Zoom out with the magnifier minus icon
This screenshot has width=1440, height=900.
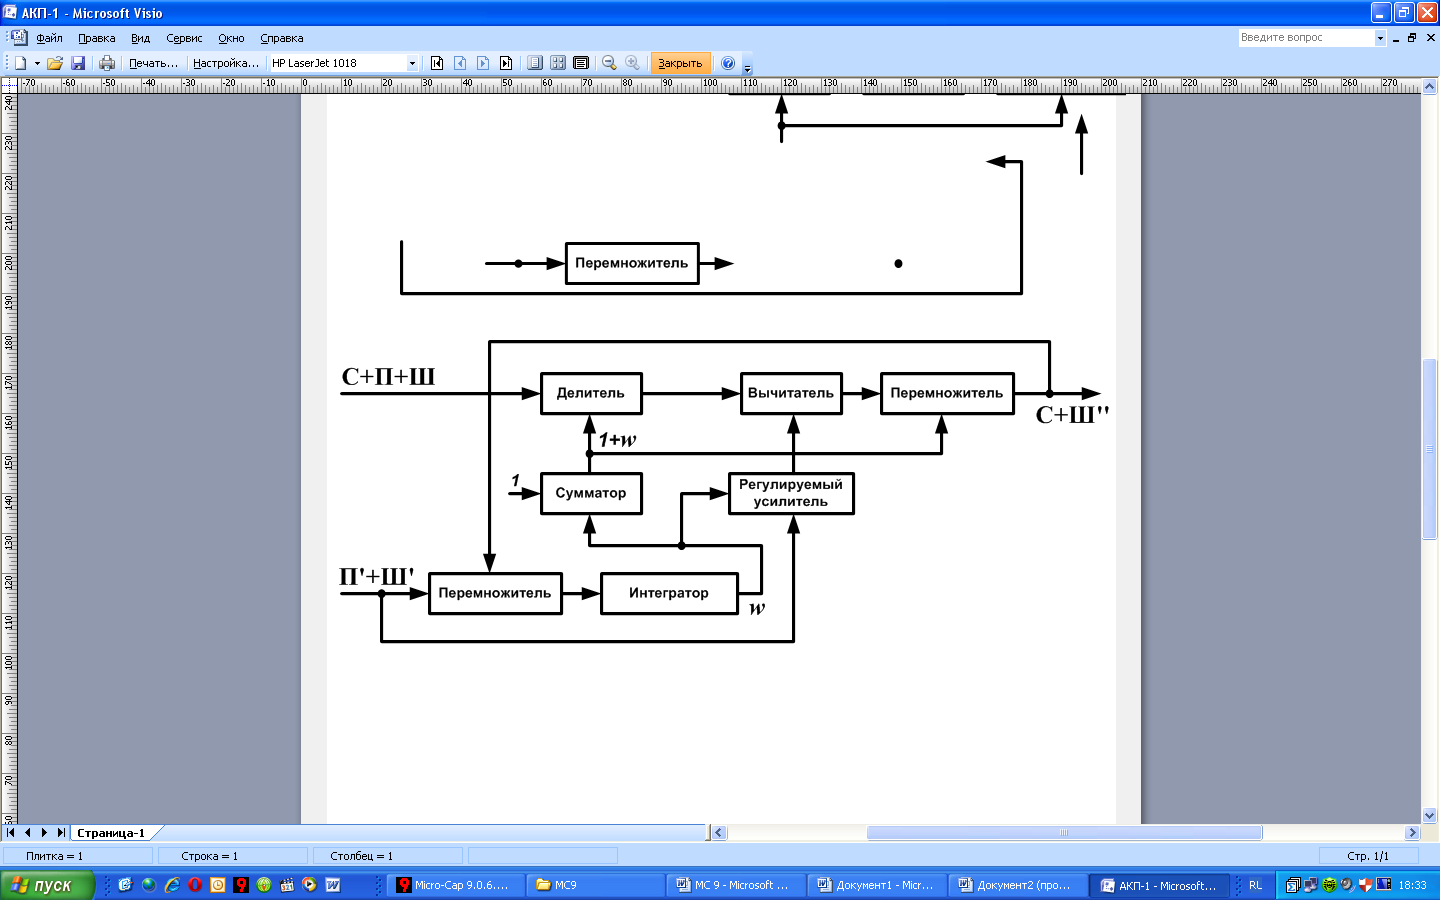click(609, 63)
